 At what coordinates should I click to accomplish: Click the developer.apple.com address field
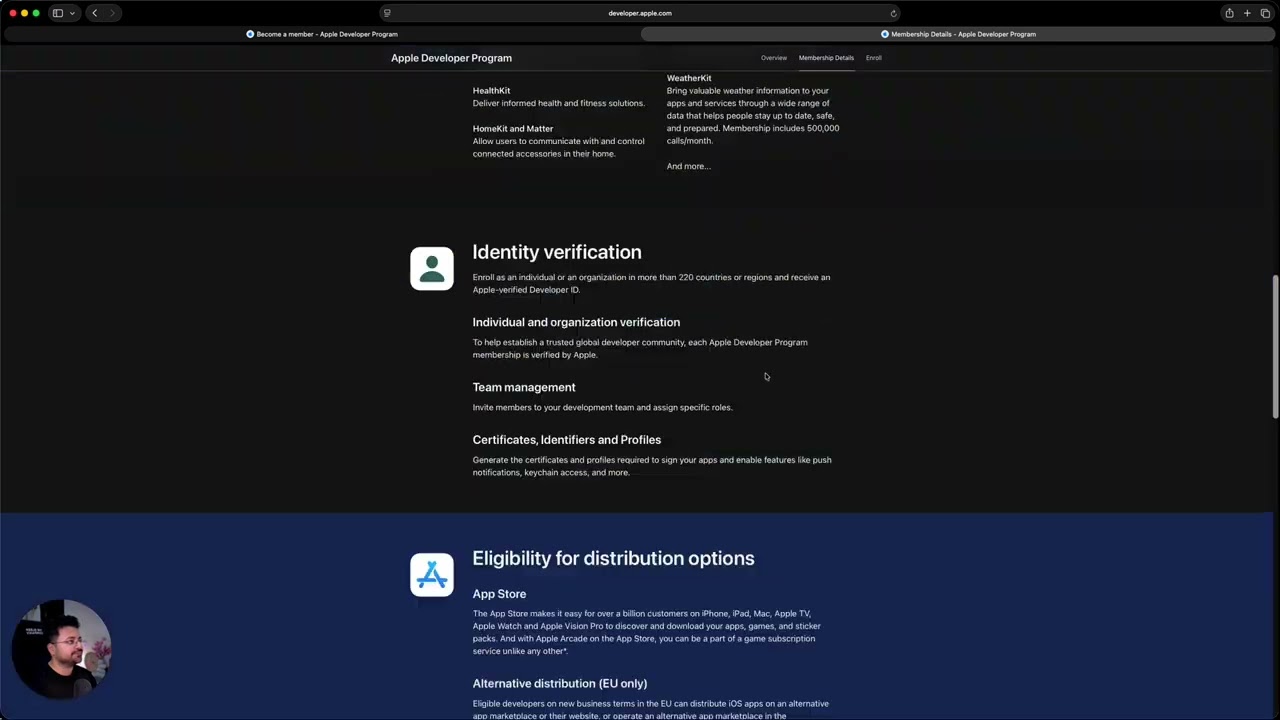pos(640,13)
